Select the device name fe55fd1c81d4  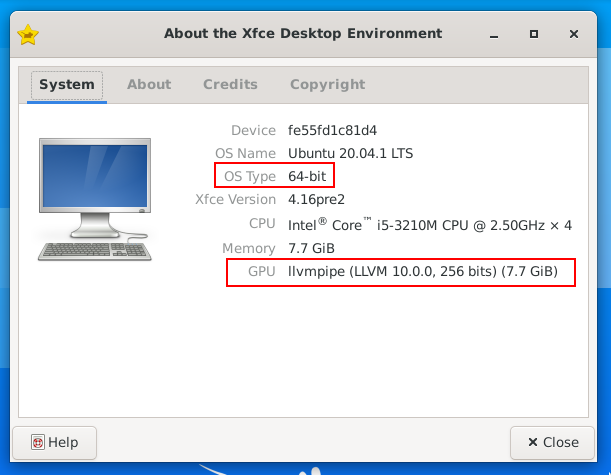[x=332, y=130]
